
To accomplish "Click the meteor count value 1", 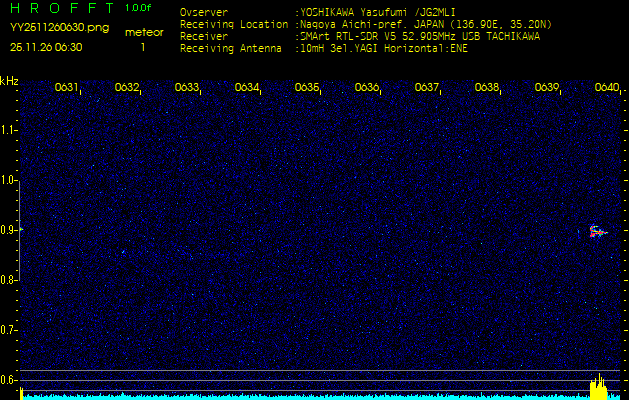I will coord(143,46).
